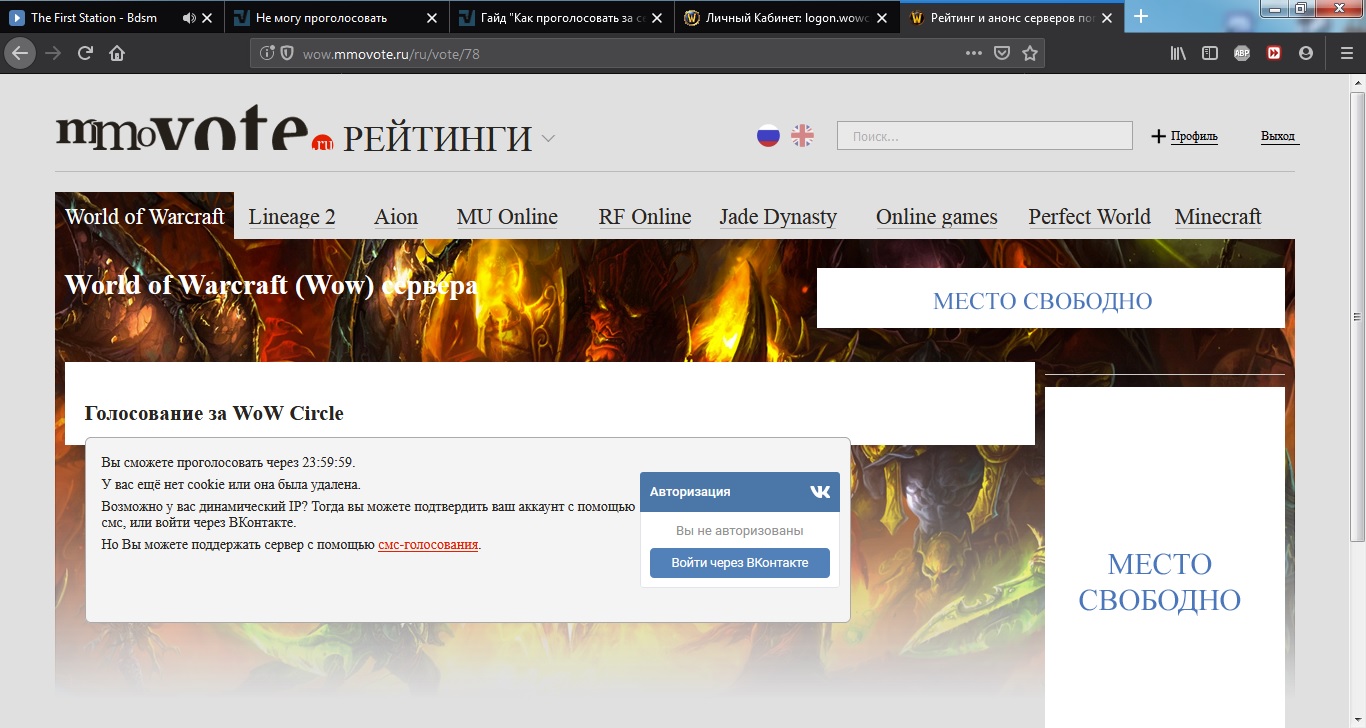
Task: Expand the РЕЙТИНГИ dropdown chevron
Action: click(548, 138)
